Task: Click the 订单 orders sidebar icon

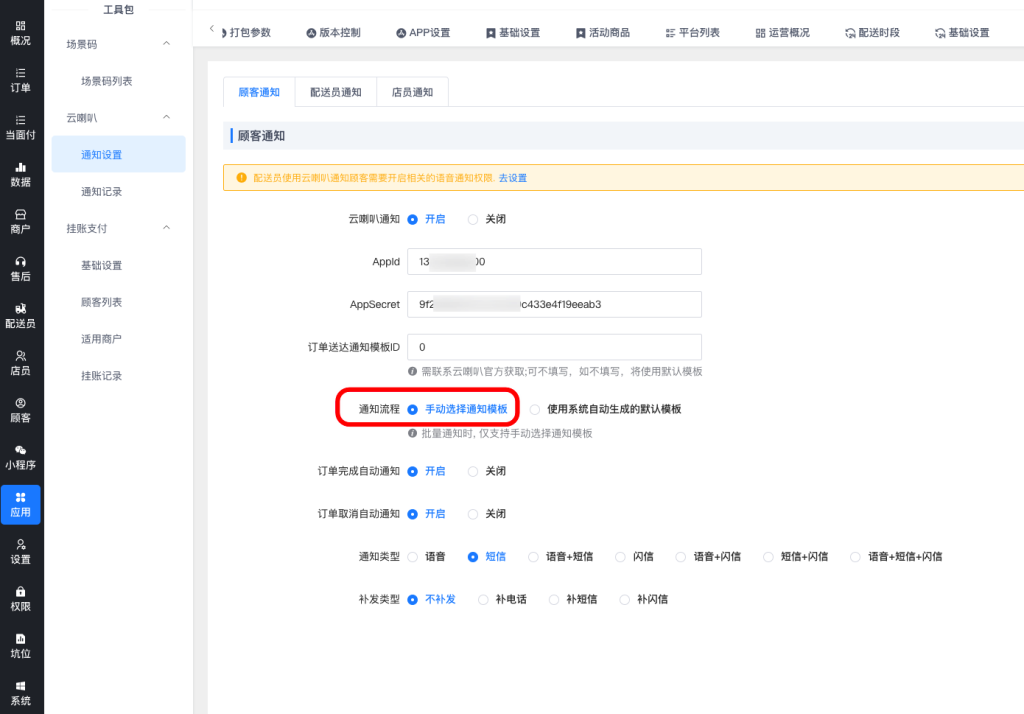Action: [x=20, y=80]
